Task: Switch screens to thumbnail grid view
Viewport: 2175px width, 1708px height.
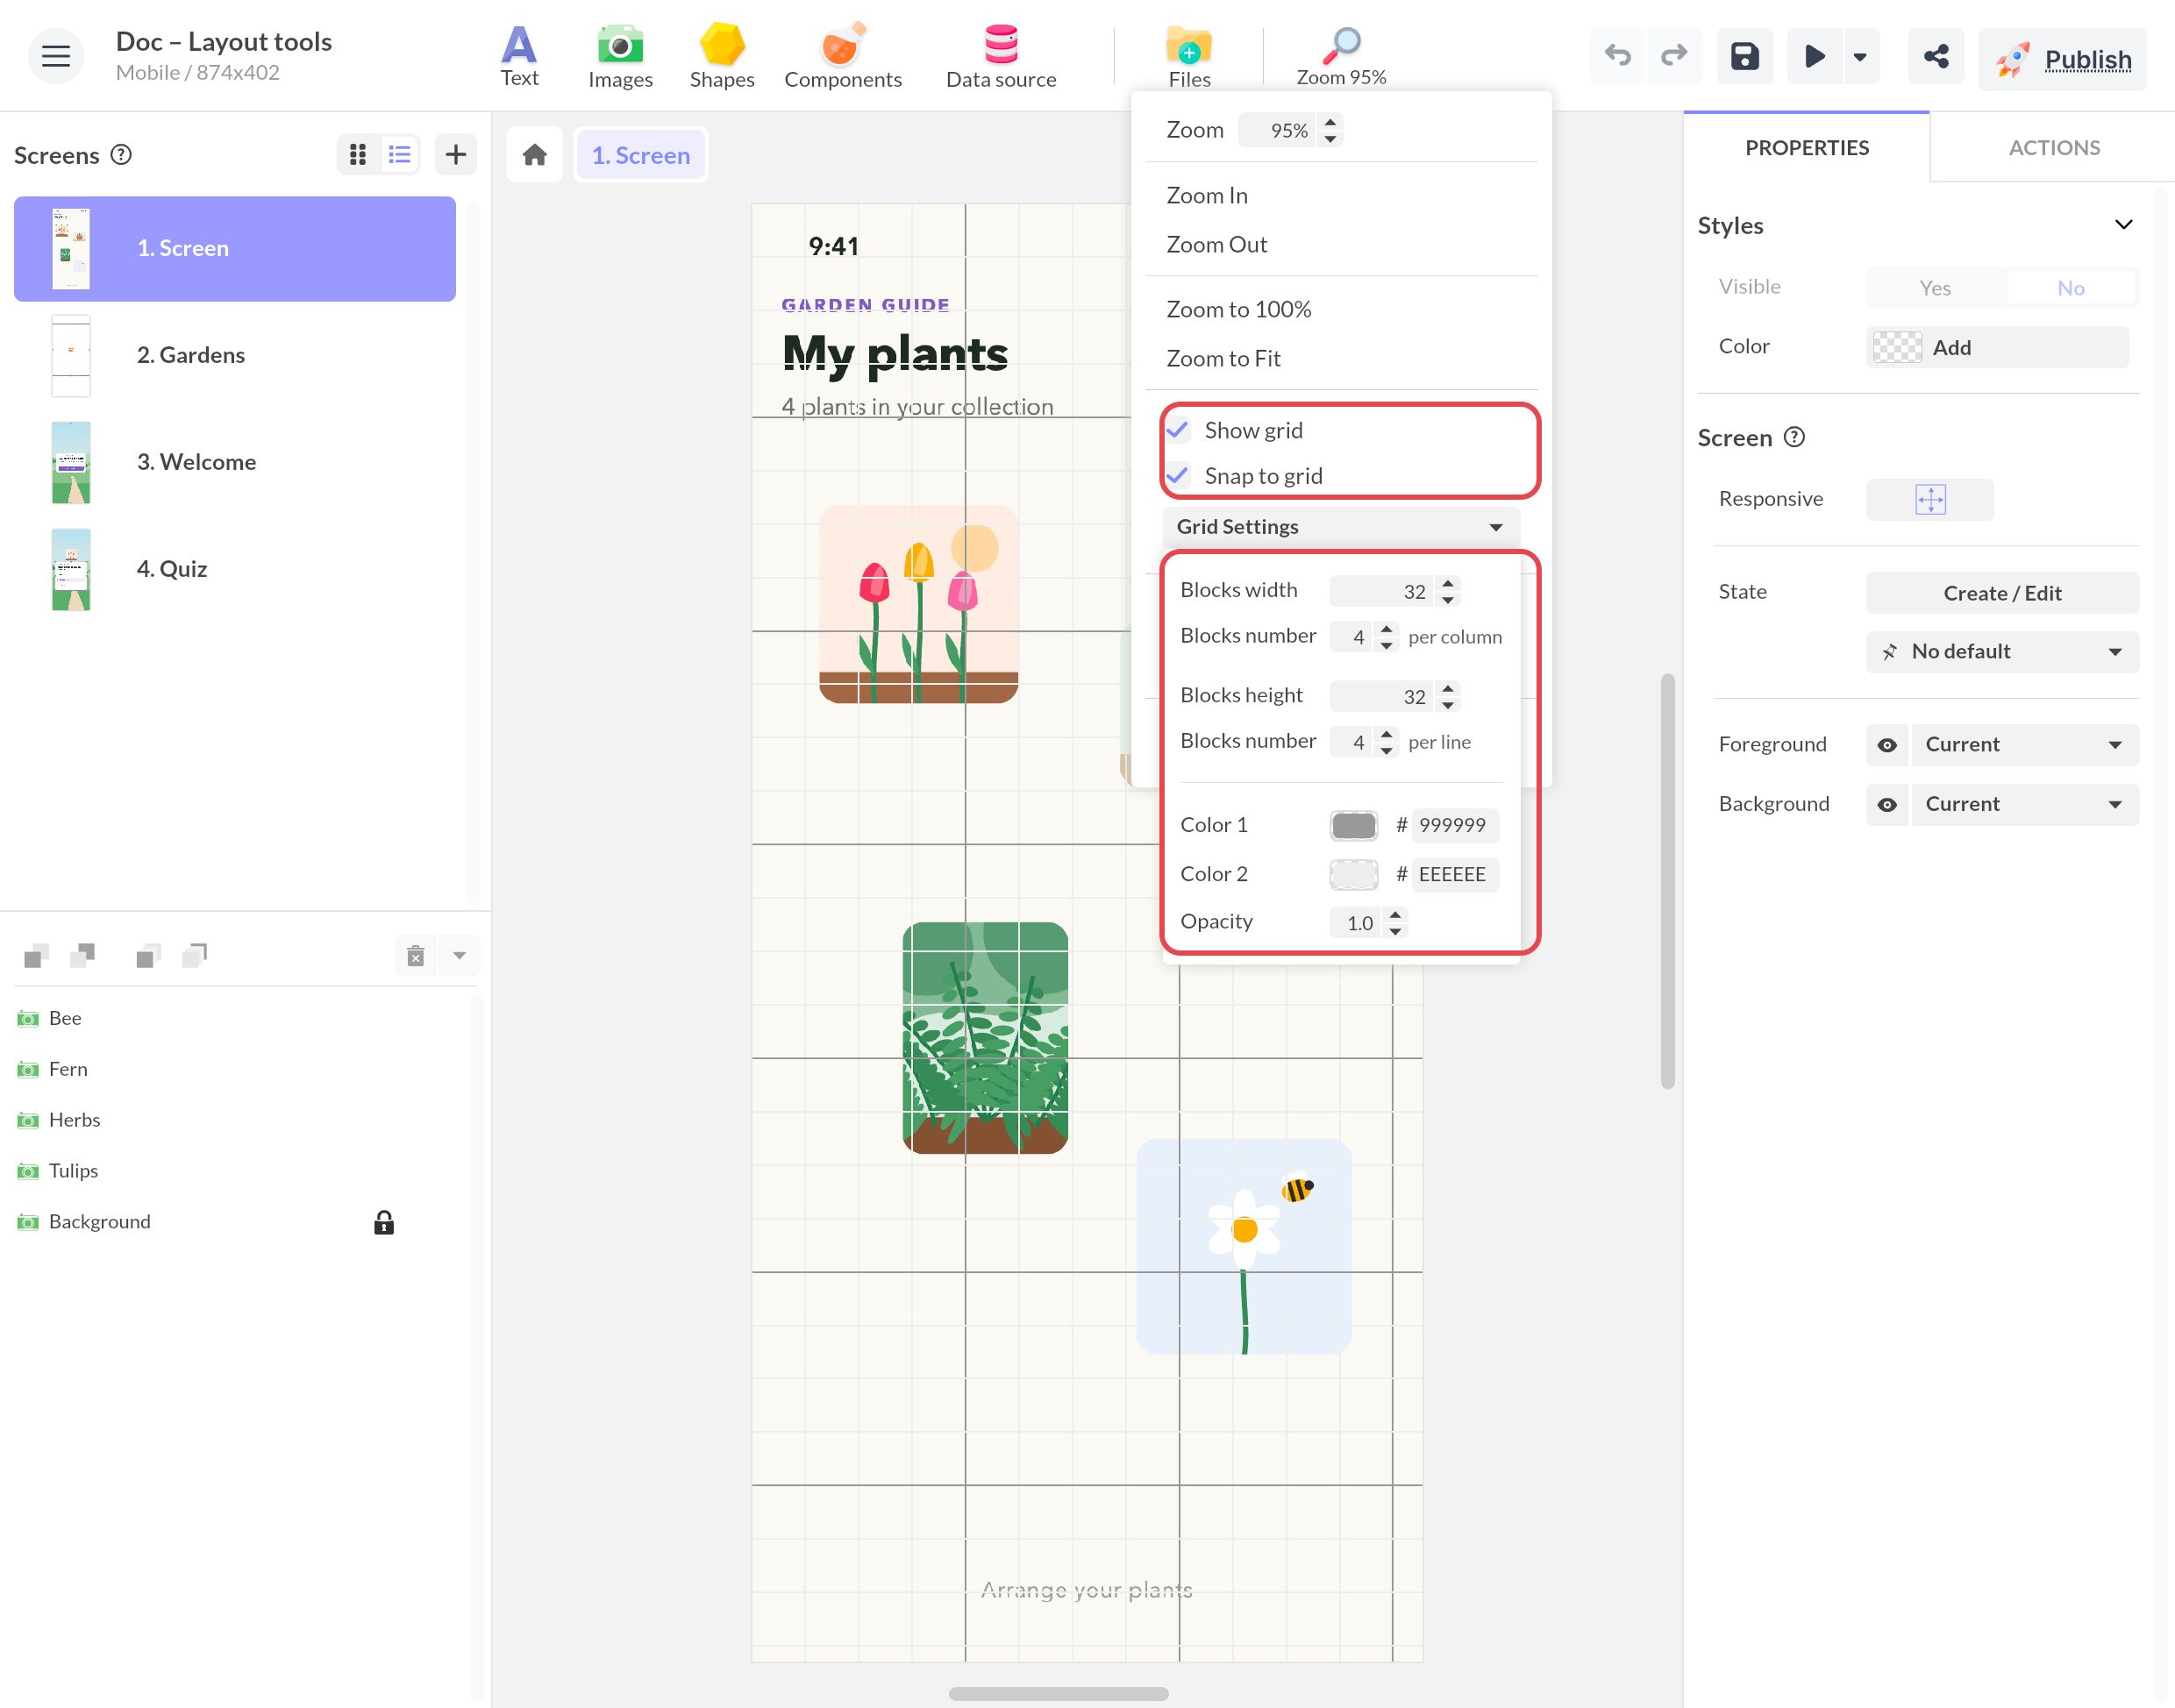Action: [358, 154]
